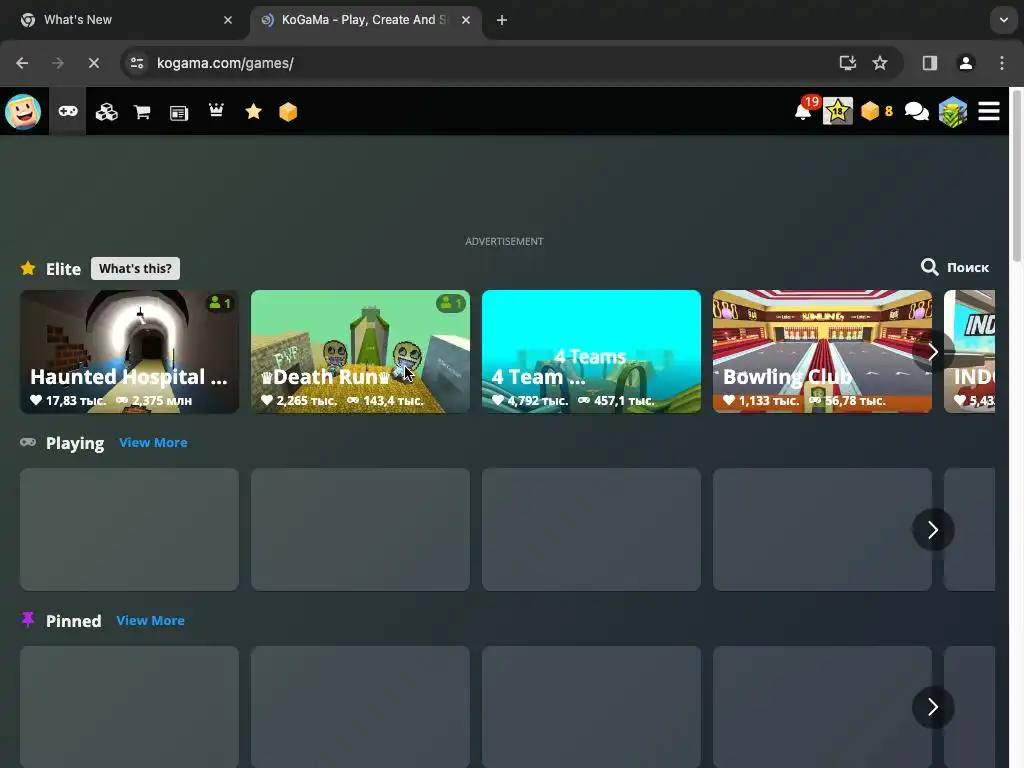The height and width of the screenshot is (768, 1024).
Task: Open the 4 Team game card
Action: click(591, 351)
